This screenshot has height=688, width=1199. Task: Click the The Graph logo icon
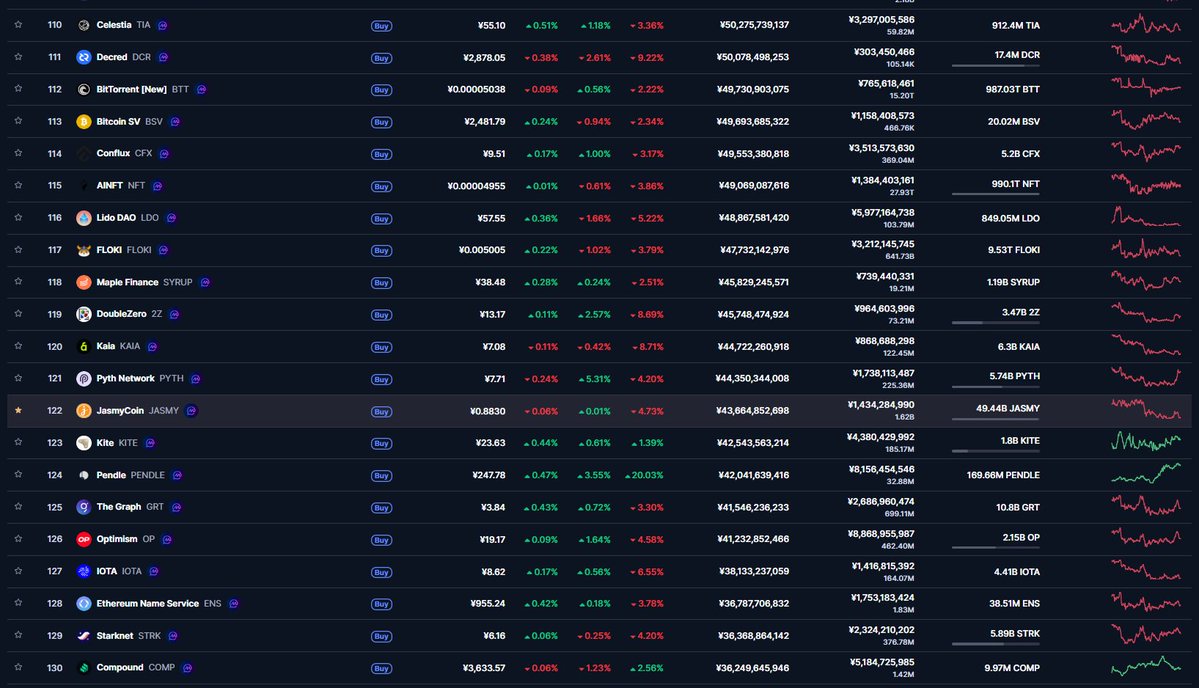point(84,507)
